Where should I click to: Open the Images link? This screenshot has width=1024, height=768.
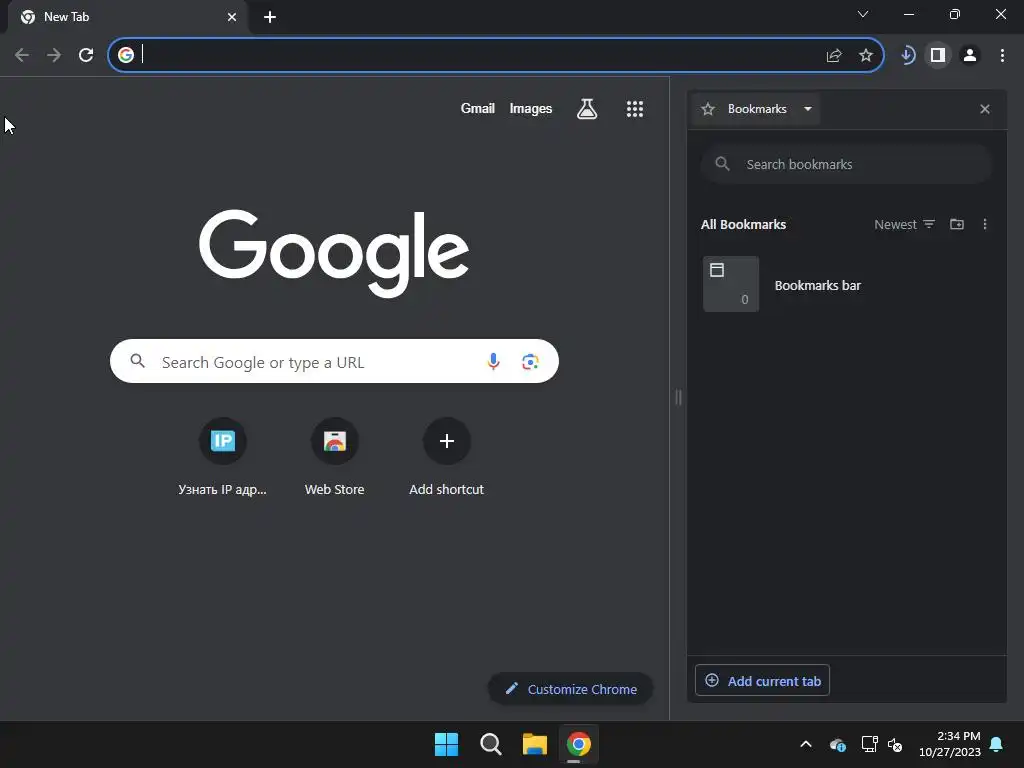click(x=530, y=108)
